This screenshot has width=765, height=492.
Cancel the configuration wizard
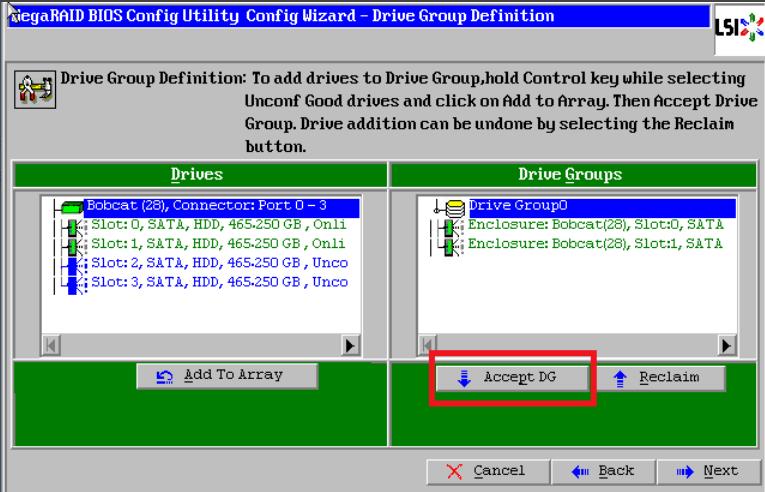point(488,471)
